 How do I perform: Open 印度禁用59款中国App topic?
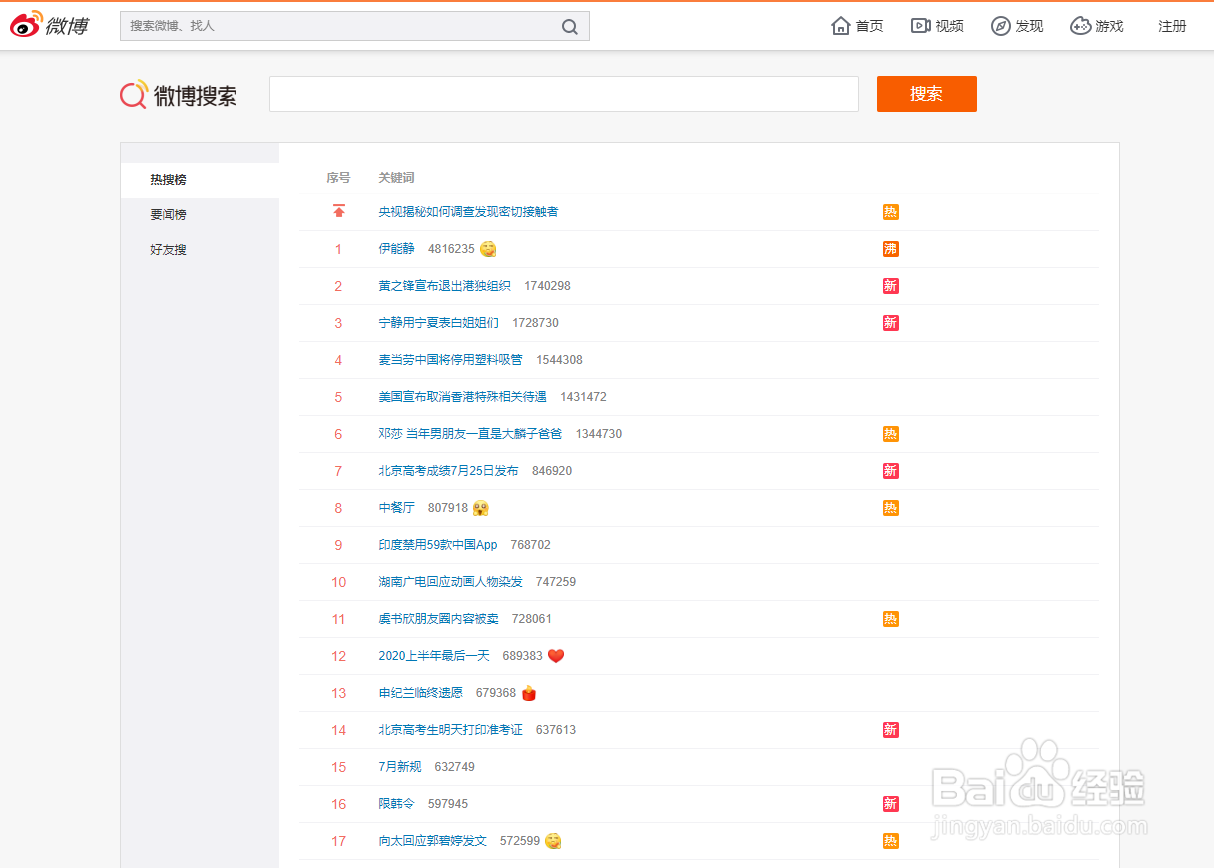point(438,545)
